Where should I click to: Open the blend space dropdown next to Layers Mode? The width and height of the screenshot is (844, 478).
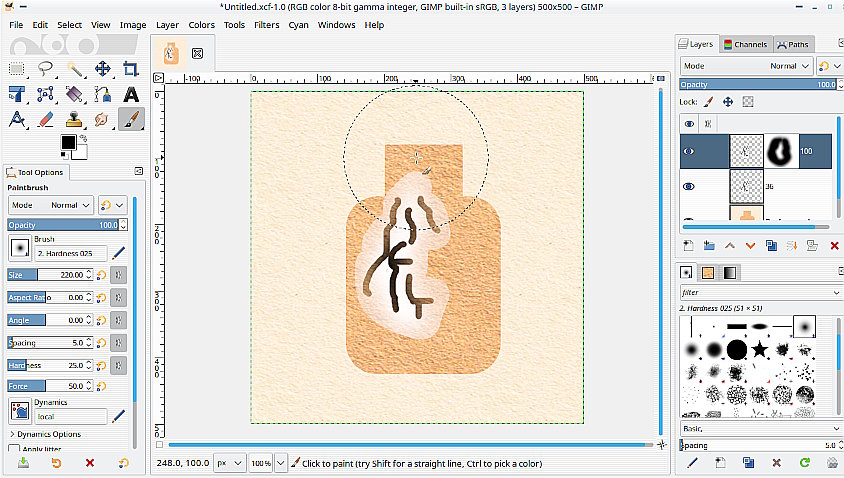829,66
